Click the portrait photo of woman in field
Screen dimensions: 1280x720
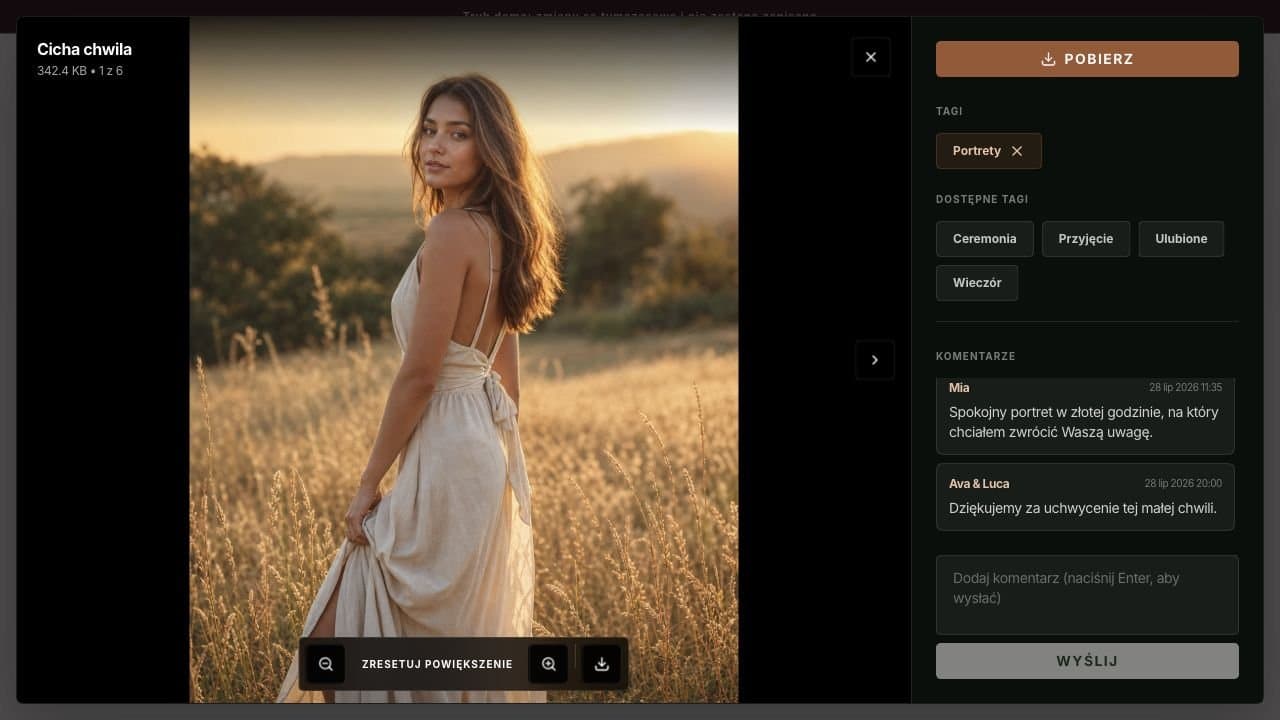464,360
